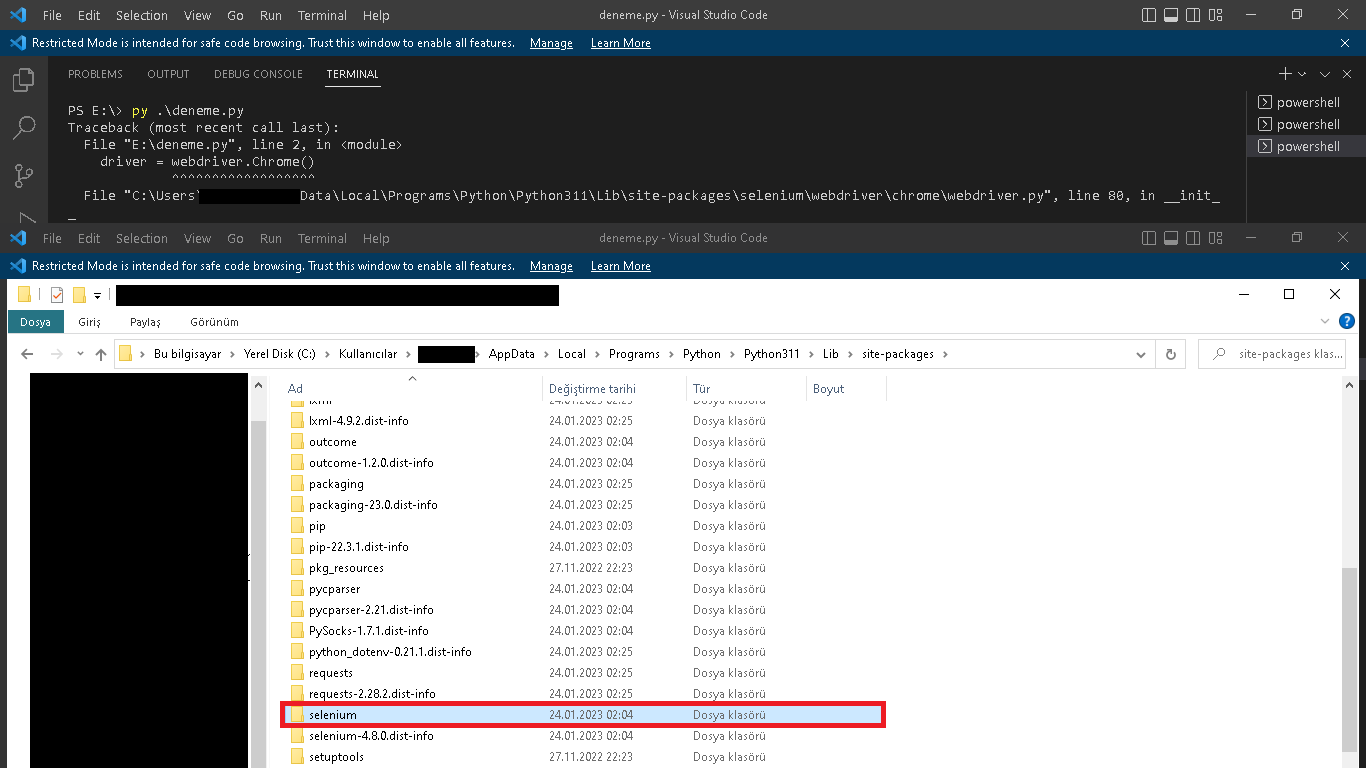This screenshot has width=1366, height=768.
Task: Navigate to Yerel Disk (C:) breadcrumb
Action: pyautogui.click(x=280, y=354)
